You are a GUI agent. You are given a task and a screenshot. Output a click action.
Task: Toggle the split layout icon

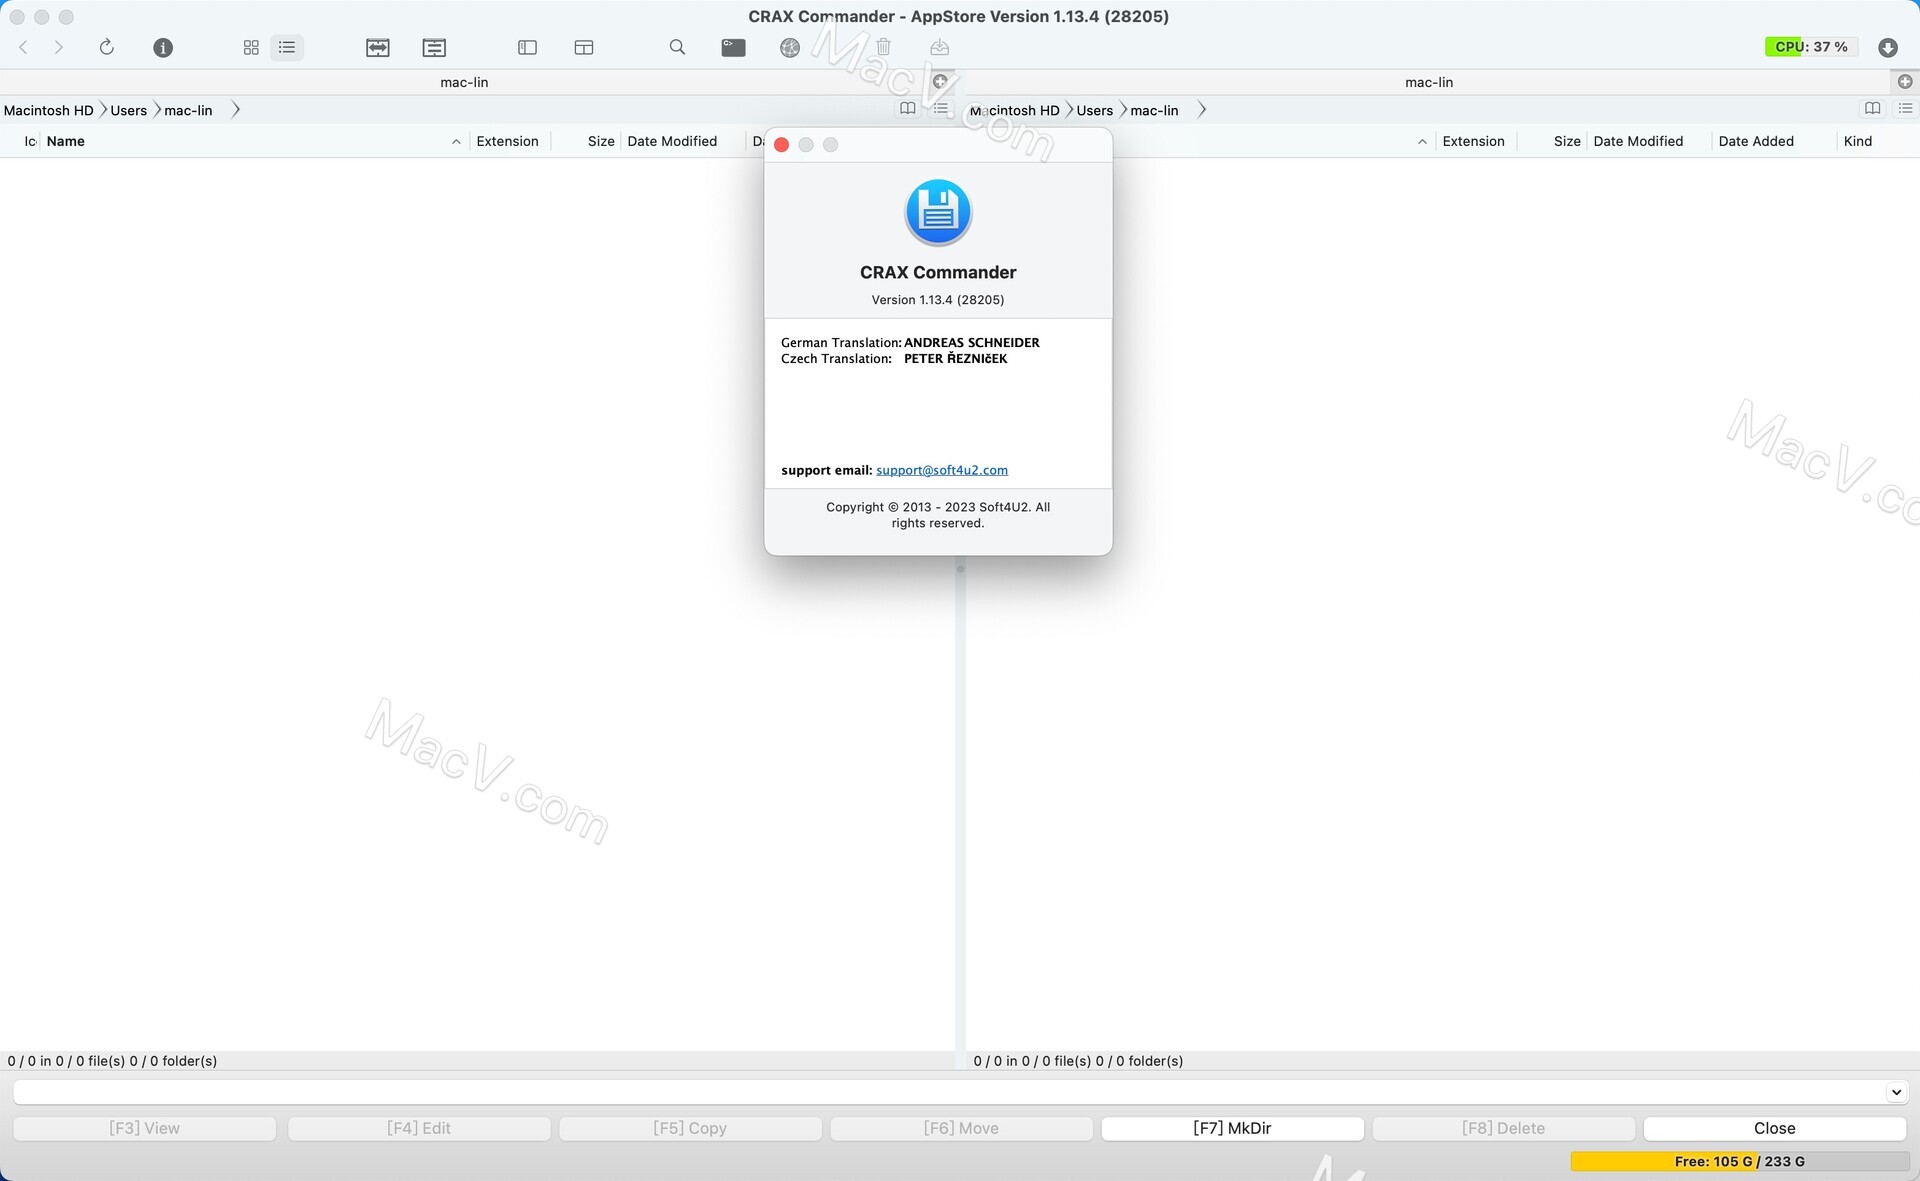click(584, 47)
